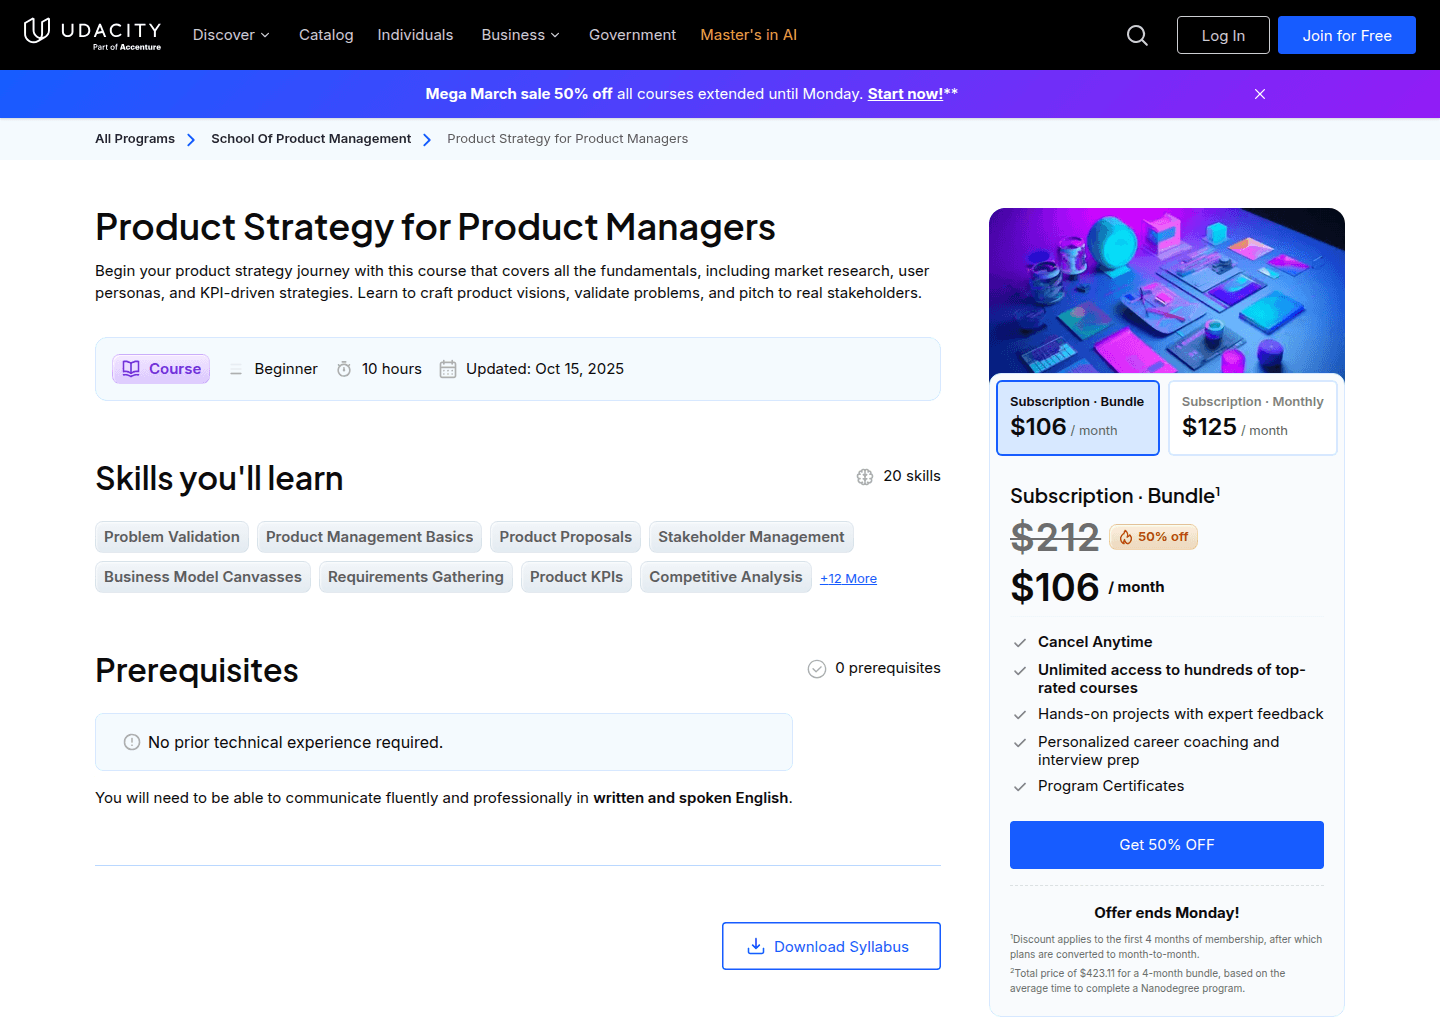Viewport: 1440px width, 1024px height.
Task: Click the discount tag icon on 50% off badge
Action: (1126, 537)
